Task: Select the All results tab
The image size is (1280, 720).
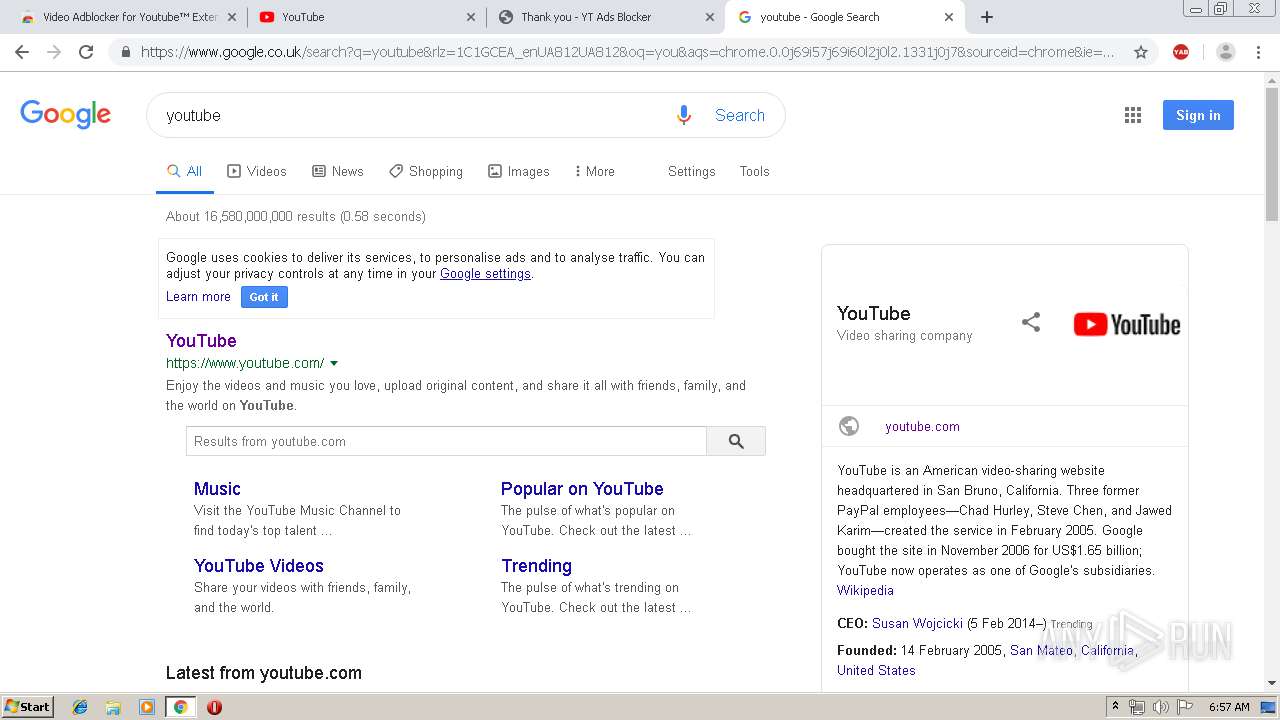Action: click(185, 171)
